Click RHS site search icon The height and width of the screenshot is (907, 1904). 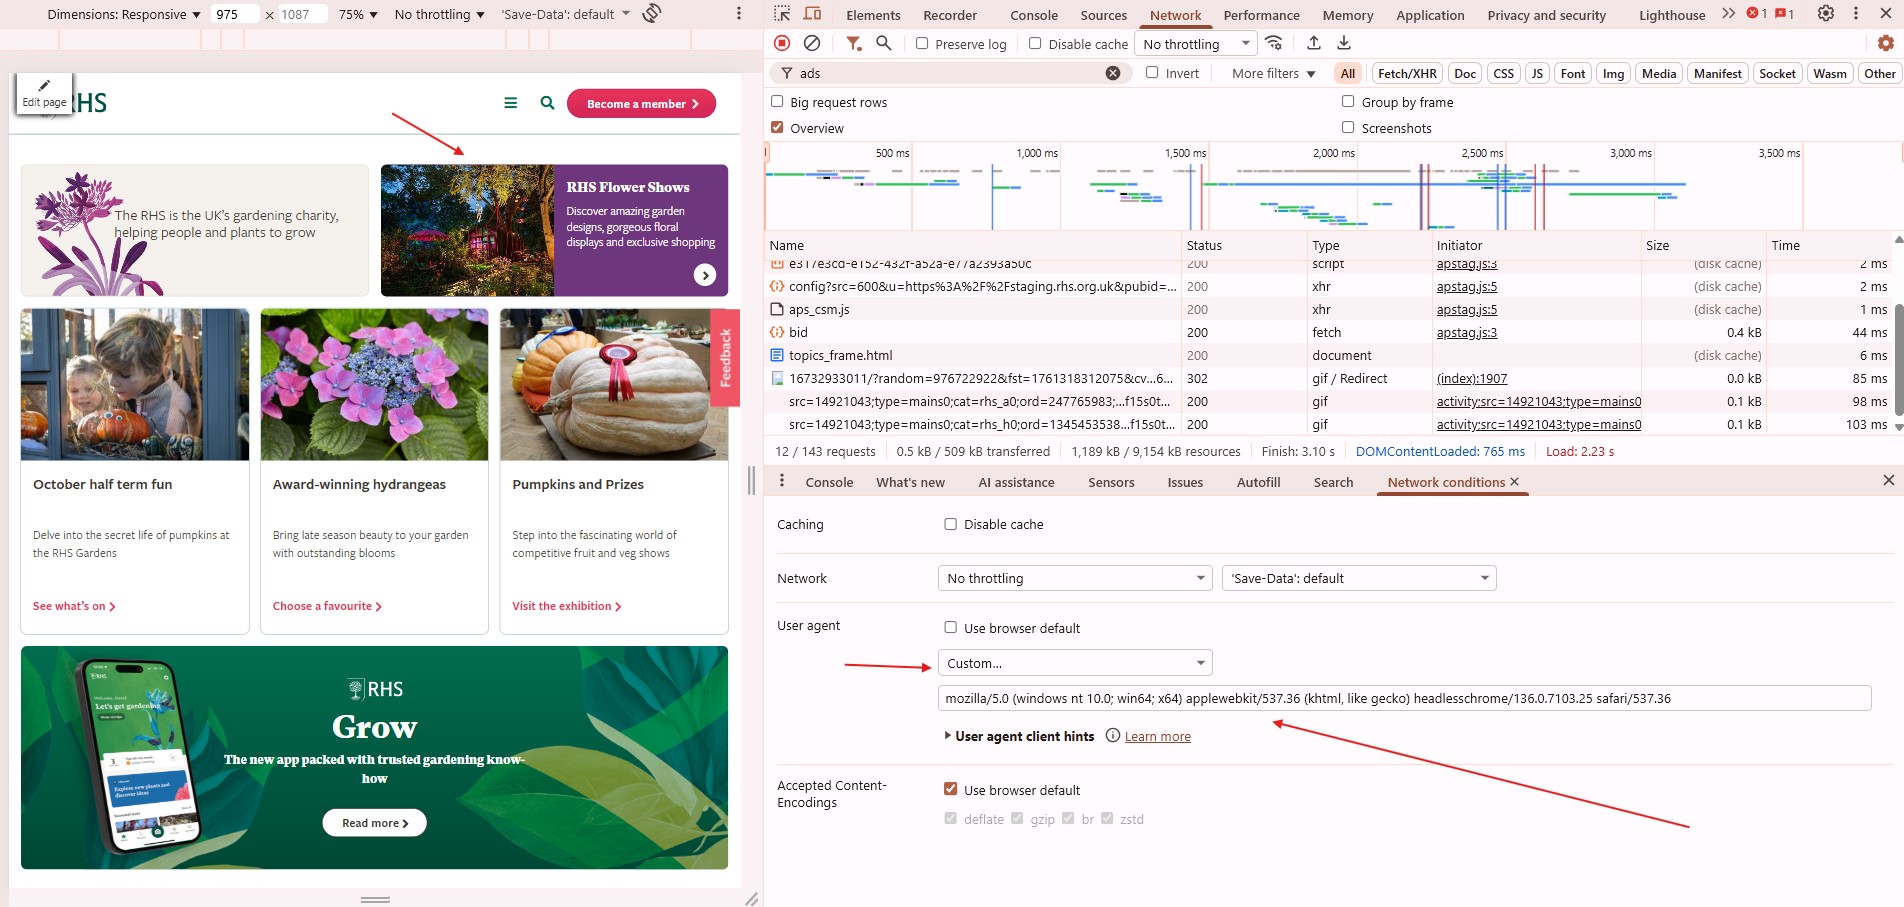(x=547, y=103)
